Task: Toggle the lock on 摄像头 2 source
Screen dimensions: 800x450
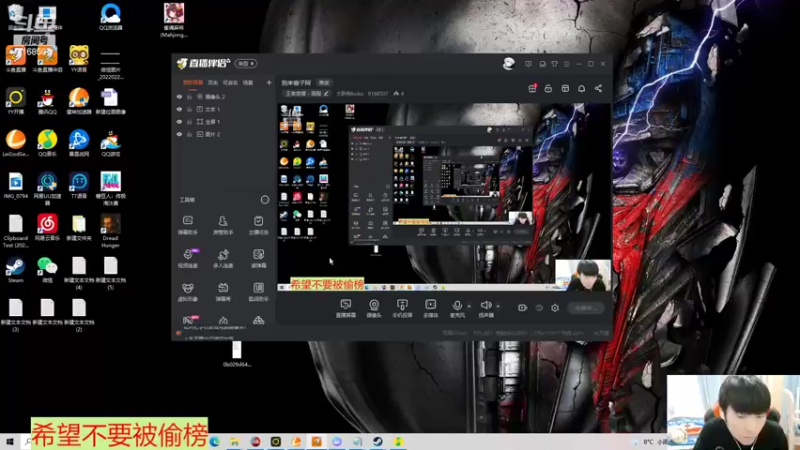Action: coord(189,96)
